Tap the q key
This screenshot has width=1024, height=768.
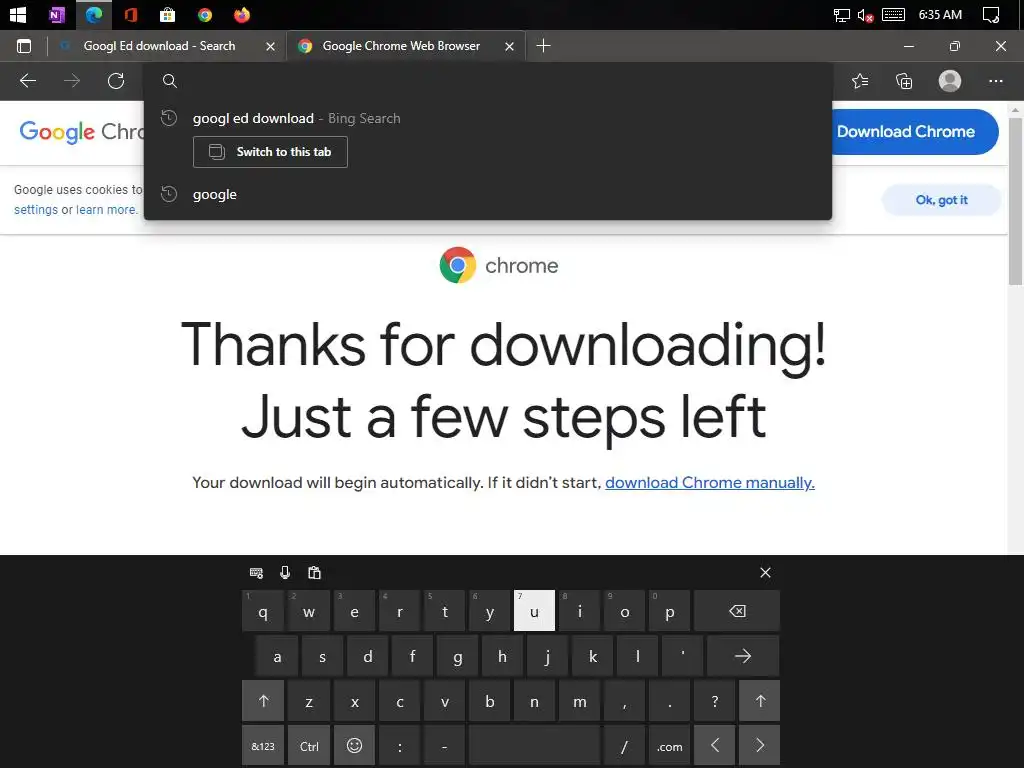(263, 611)
